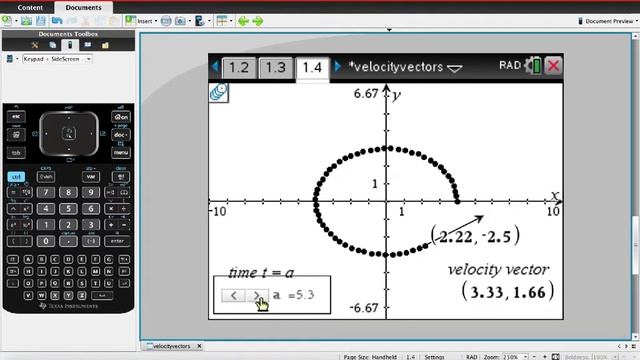Open the Insert menu button

[x=141, y=21]
